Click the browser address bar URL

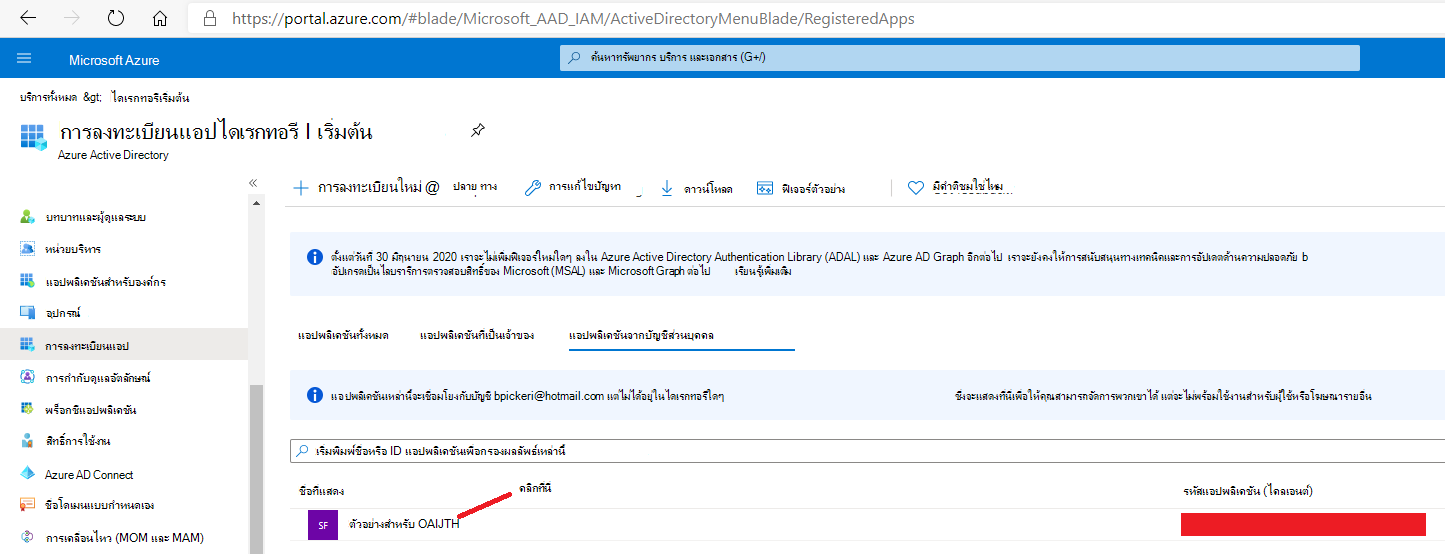coord(573,18)
